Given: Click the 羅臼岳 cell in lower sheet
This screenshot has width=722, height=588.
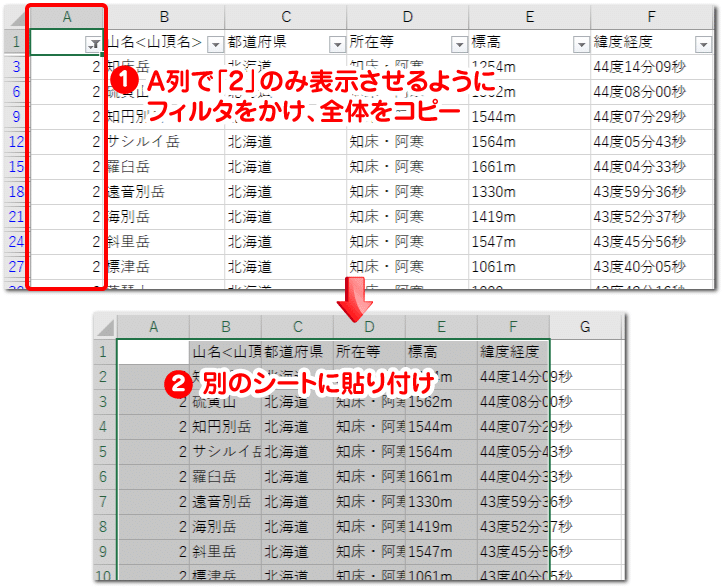Looking at the screenshot, I should coord(225,477).
